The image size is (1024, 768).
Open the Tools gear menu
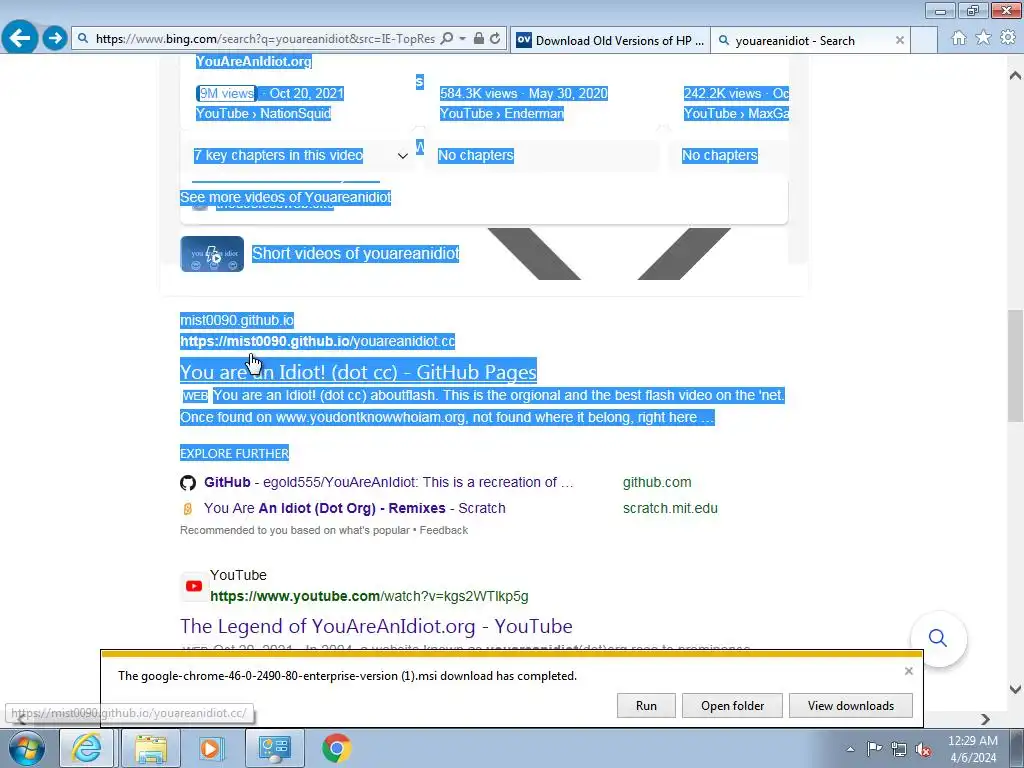tap(1008, 38)
